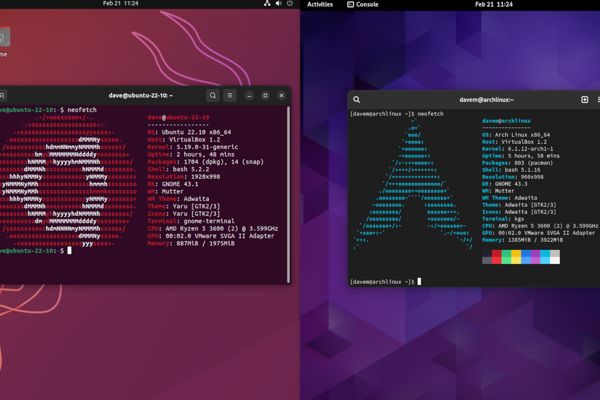Close the dave@ubuntu-22-10 terminal window
Viewport: 600px width, 400px height.
click(x=282, y=96)
